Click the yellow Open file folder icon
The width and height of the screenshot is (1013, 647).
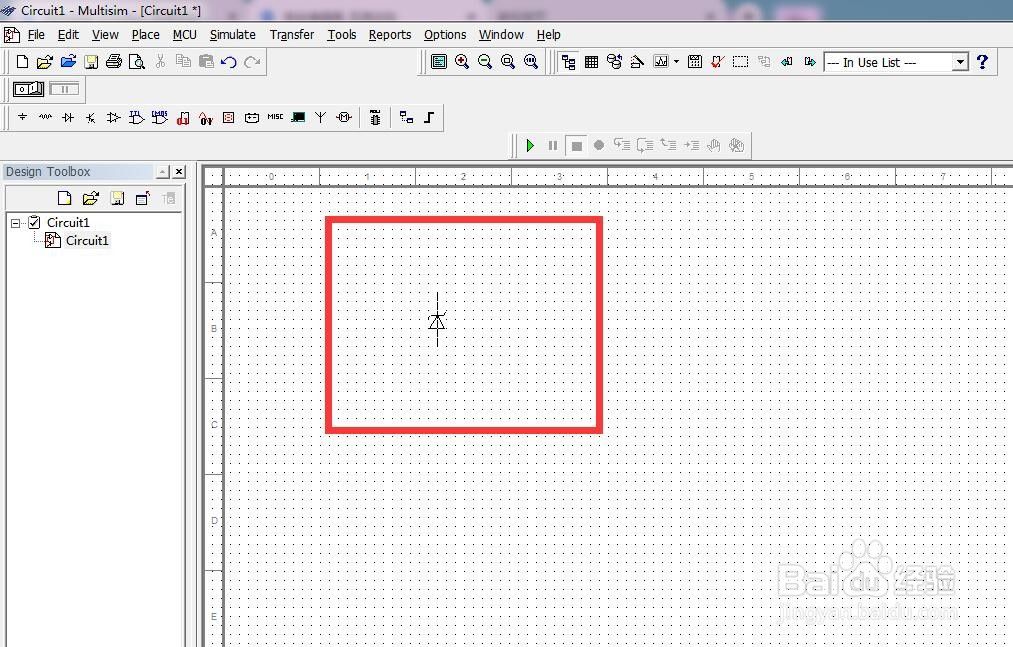pos(45,62)
